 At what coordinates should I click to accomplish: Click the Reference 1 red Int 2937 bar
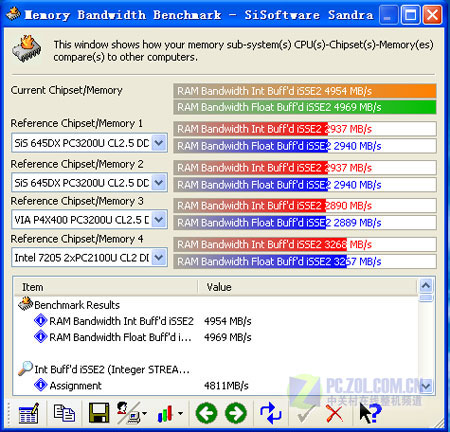305,129
